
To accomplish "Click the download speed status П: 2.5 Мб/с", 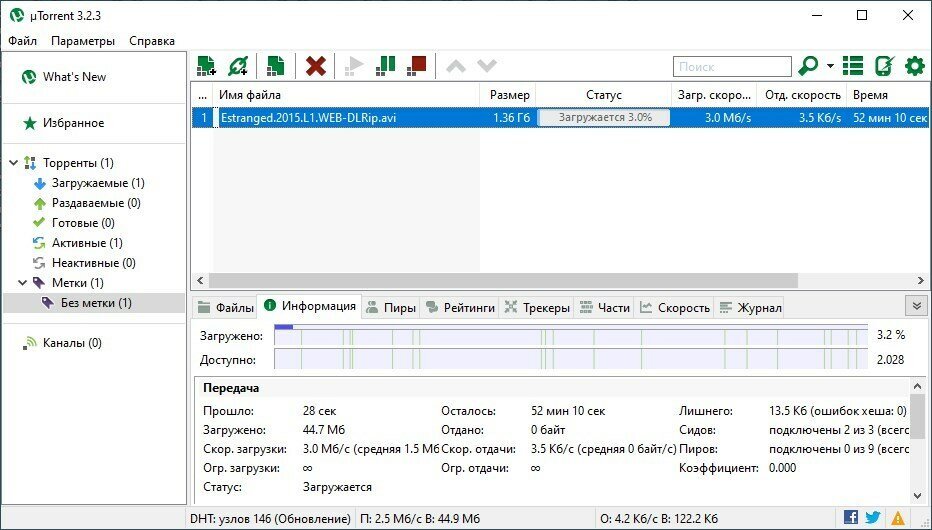I will [419, 519].
